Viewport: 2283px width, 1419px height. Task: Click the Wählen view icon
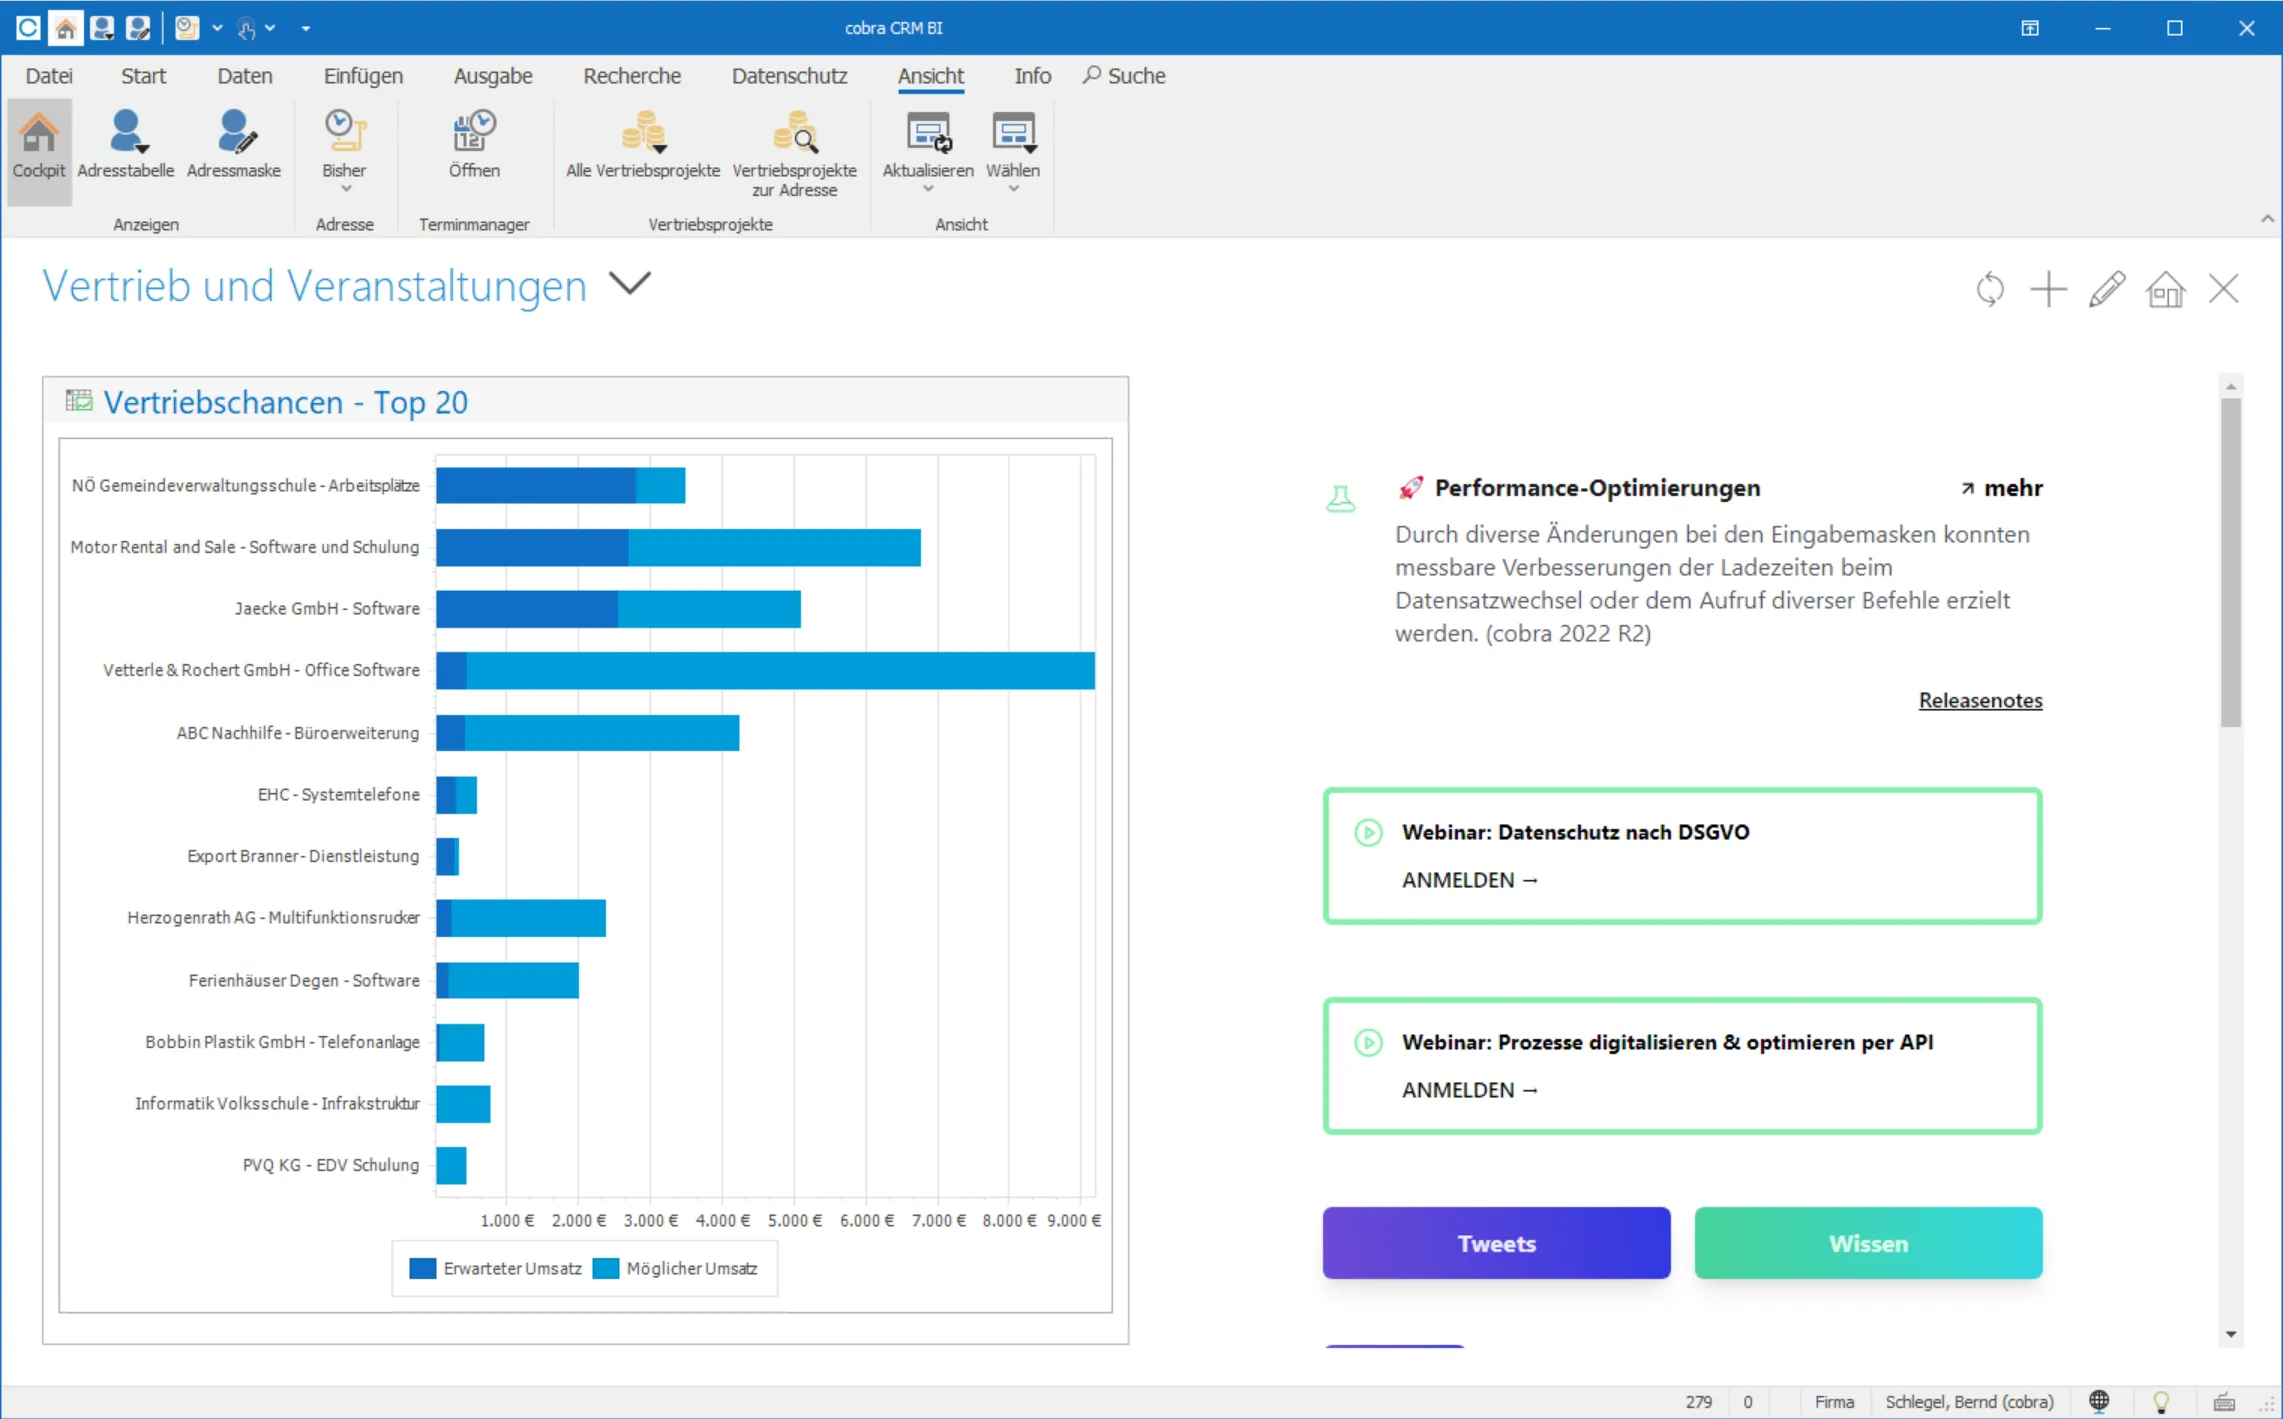pyautogui.click(x=1013, y=133)
